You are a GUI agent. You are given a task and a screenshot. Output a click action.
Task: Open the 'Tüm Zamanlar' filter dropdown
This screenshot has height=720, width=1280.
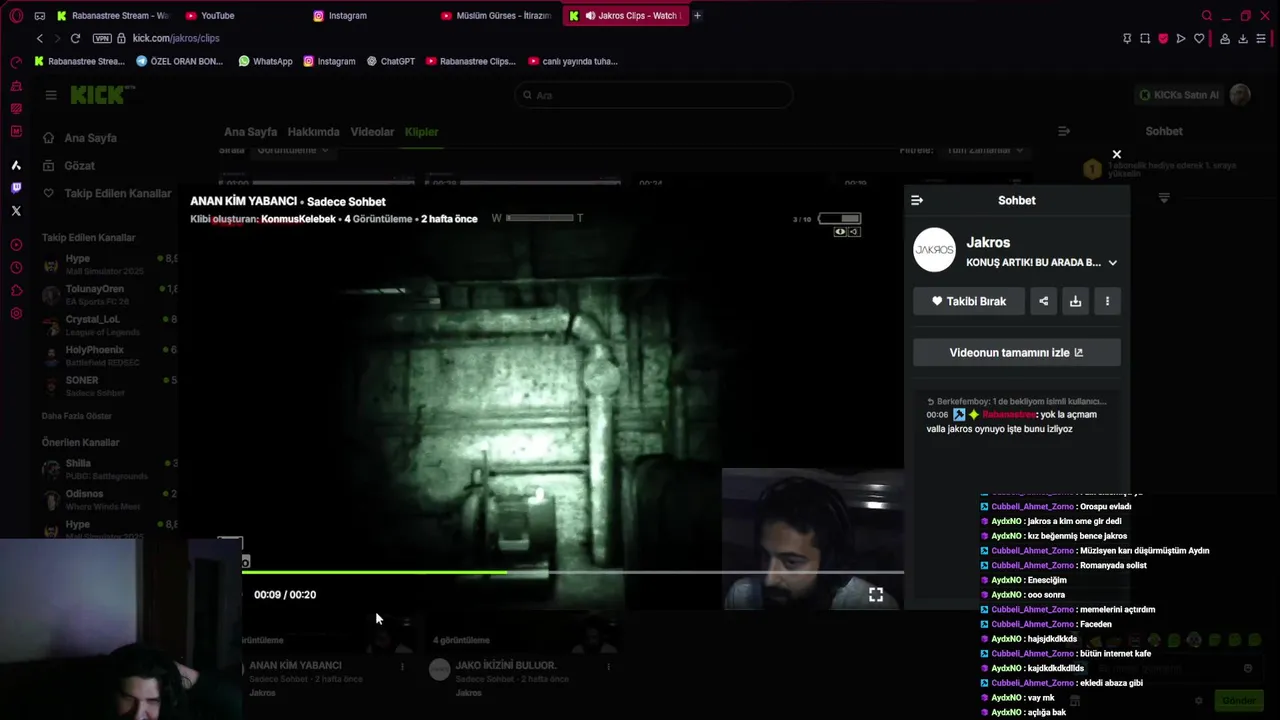pos(985,150)
